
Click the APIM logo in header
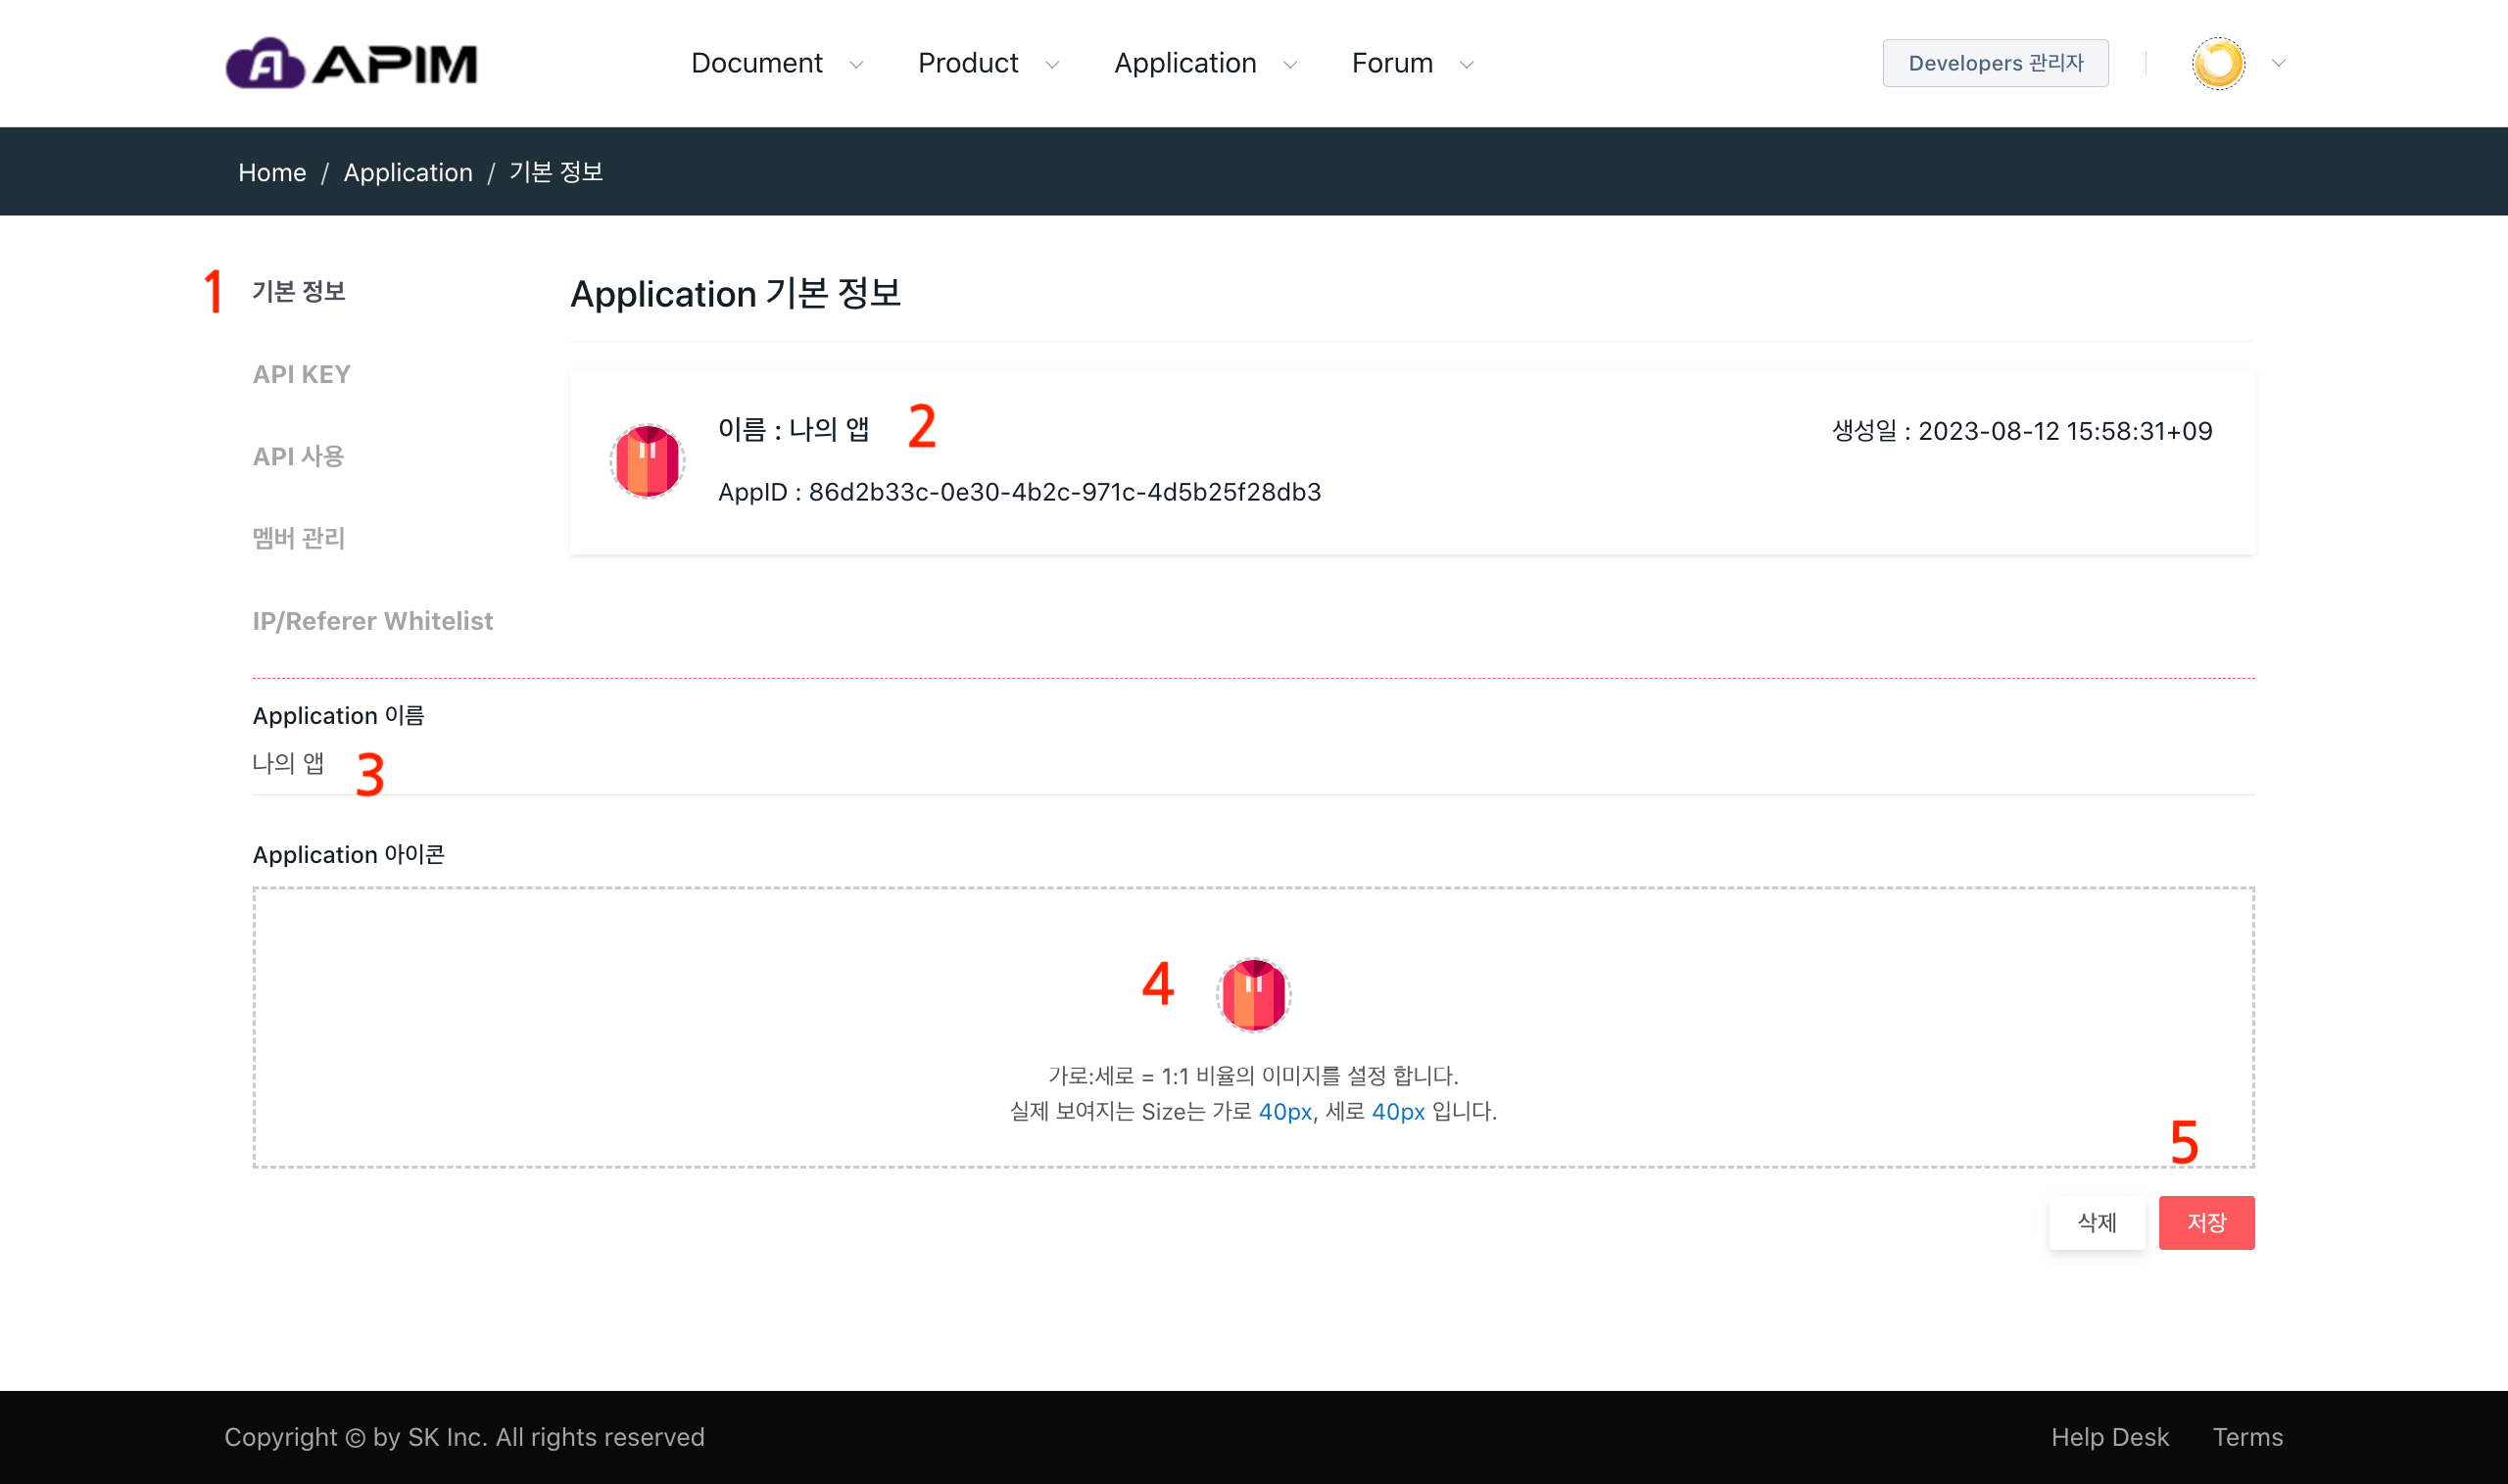[x=351, y=63]
